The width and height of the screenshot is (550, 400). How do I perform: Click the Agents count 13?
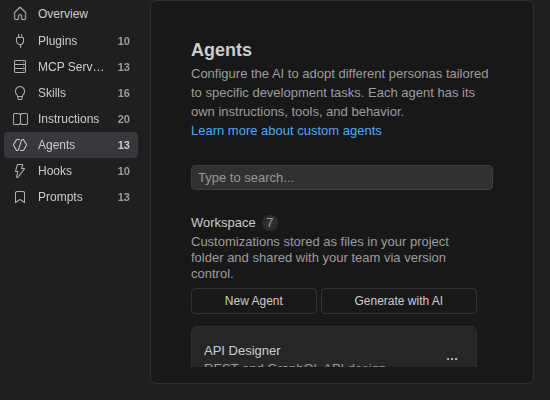(x=123, y=145)
